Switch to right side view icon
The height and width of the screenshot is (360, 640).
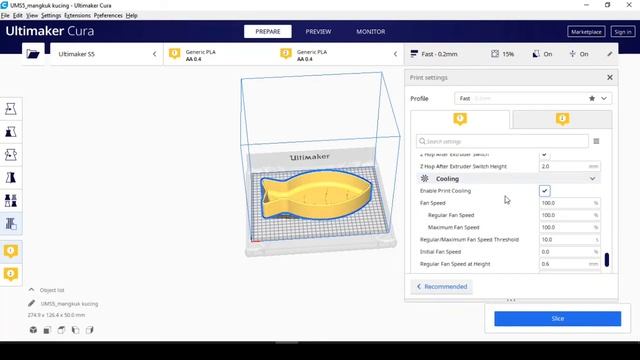pos(89,330)
